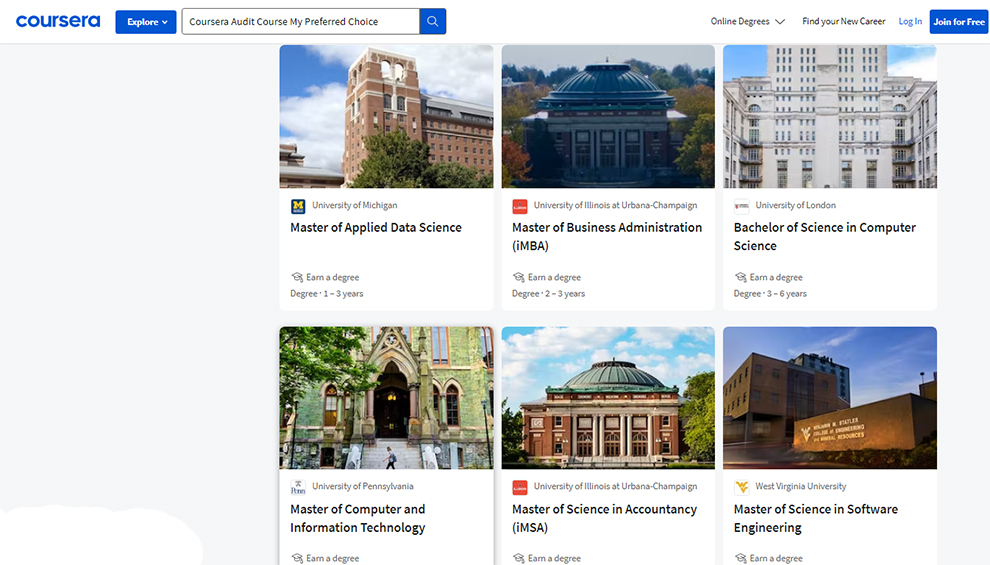Click 'Degree · 3 – 6 years' text

770,294
